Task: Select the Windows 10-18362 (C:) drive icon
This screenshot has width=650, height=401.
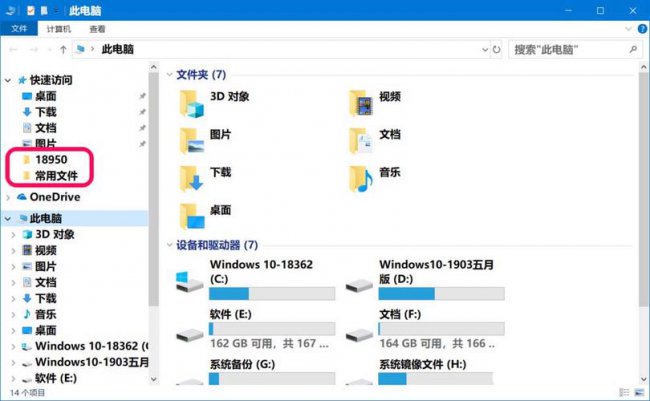Action: click(x=189, y=282)
